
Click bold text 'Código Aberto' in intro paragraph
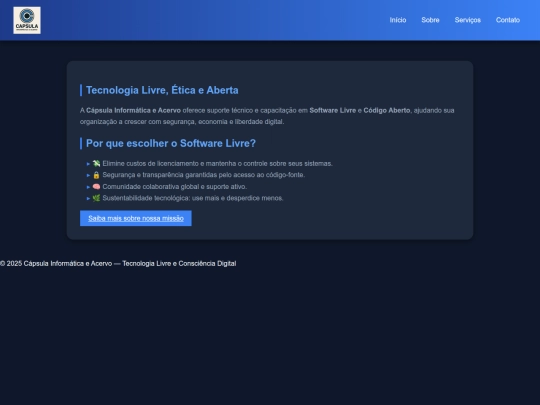(x=387, y=111)
